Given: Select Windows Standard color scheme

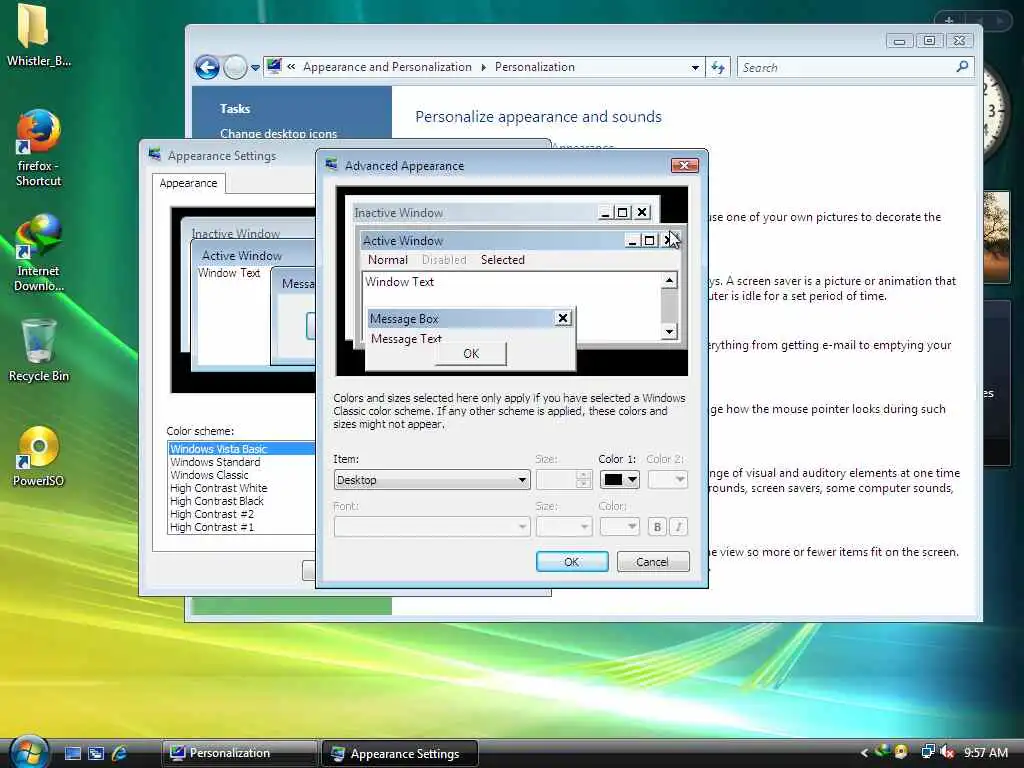Looking at the screenshot, I should pos(242,462).
